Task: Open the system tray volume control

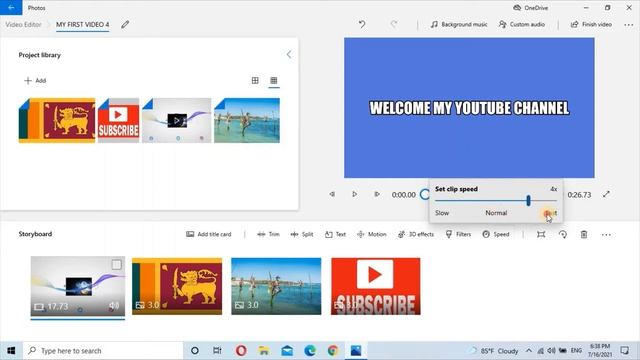Action: pyautogui.click(x=551, y=351)
